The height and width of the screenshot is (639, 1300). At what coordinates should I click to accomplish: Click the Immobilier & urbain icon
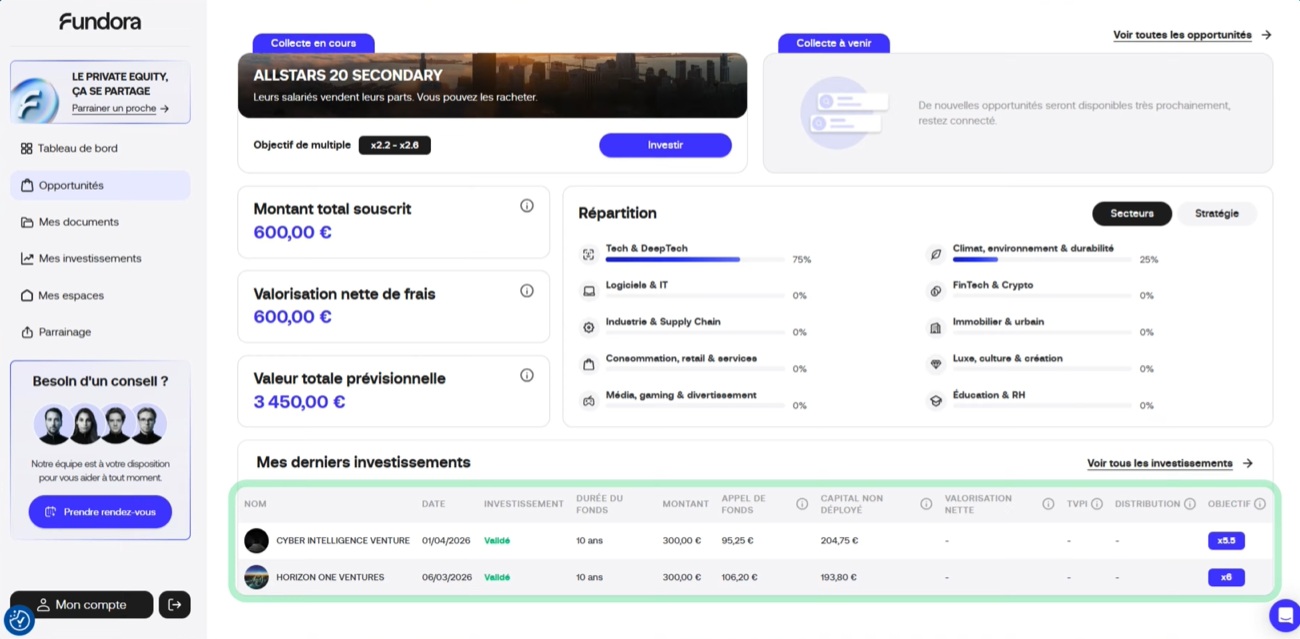tap(936, 328)
